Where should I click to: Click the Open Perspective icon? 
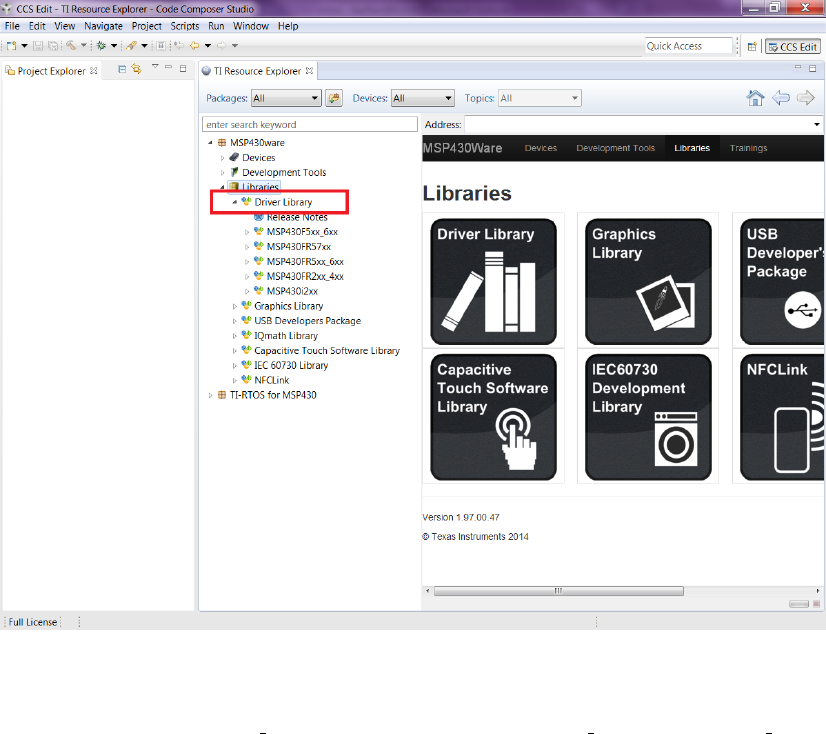[x=752, y=47]
